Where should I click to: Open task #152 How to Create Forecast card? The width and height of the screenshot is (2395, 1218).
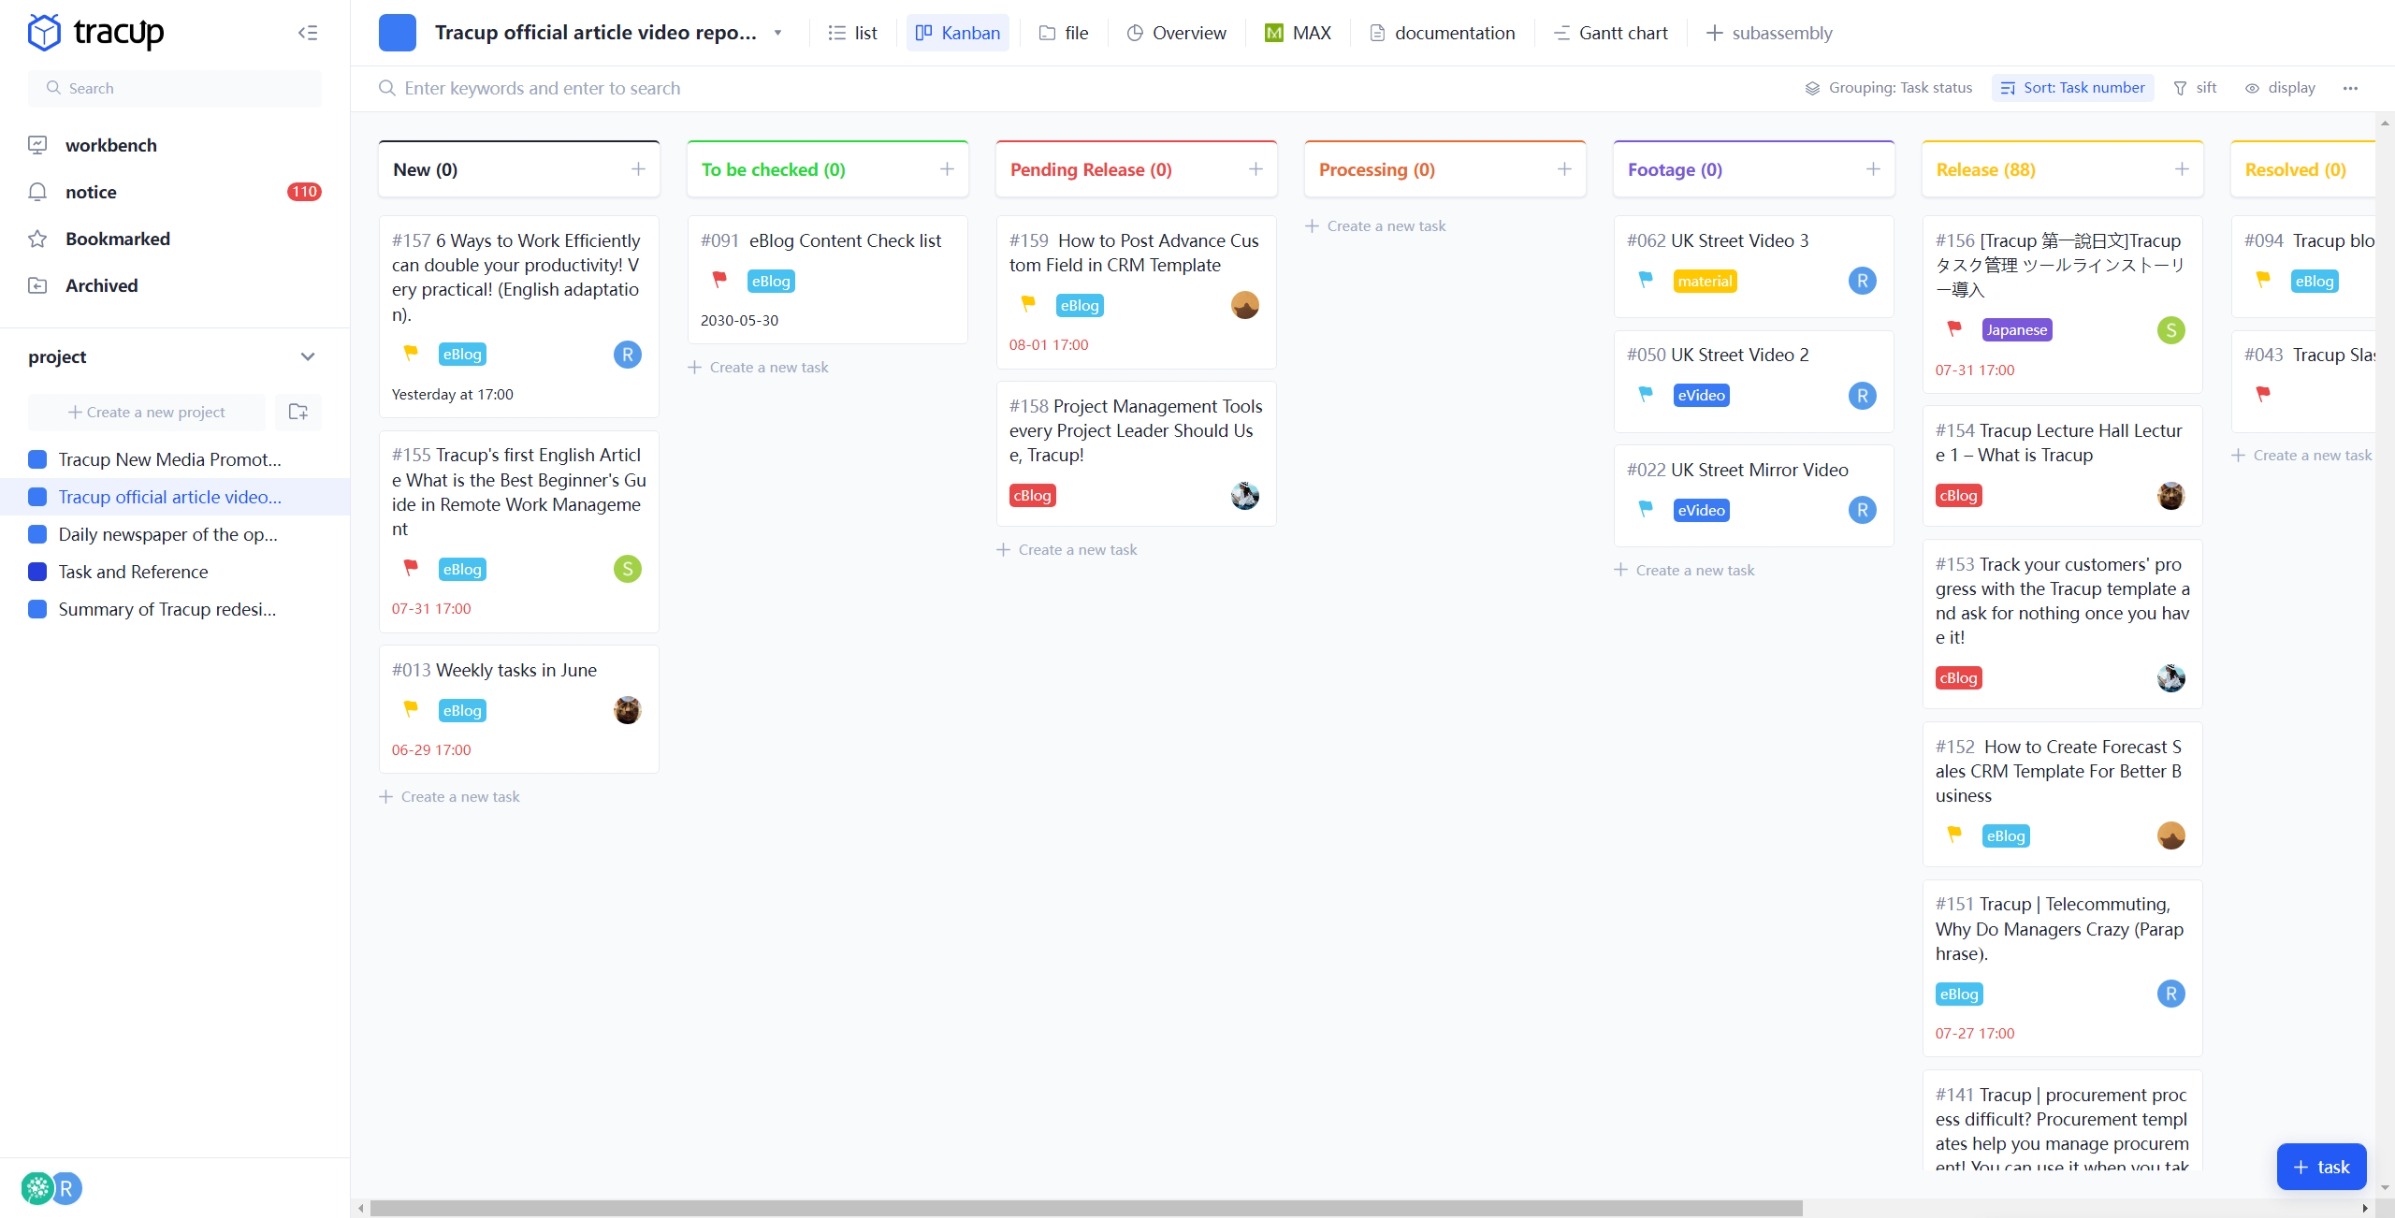[x=2062, y=794]
